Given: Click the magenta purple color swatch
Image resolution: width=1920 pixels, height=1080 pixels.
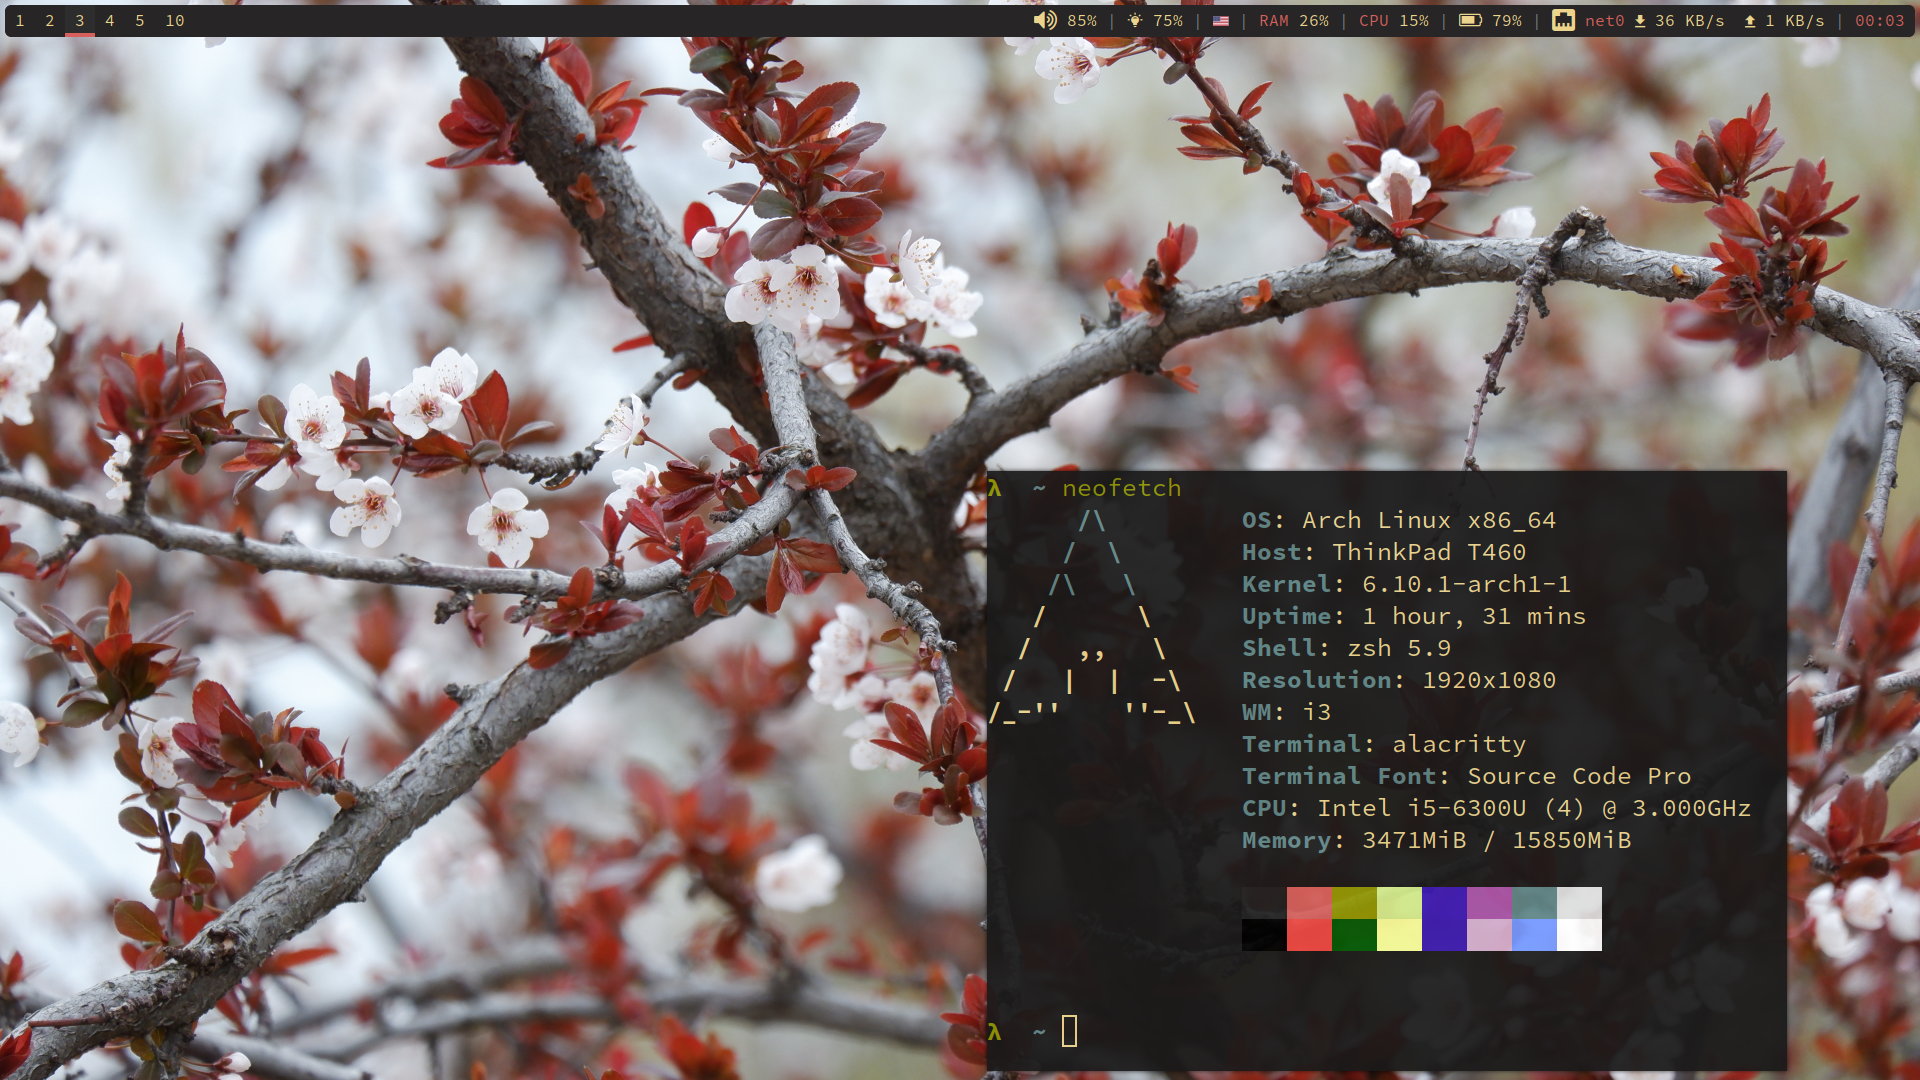Looking at the screenshot, I should pos(1489,903).
